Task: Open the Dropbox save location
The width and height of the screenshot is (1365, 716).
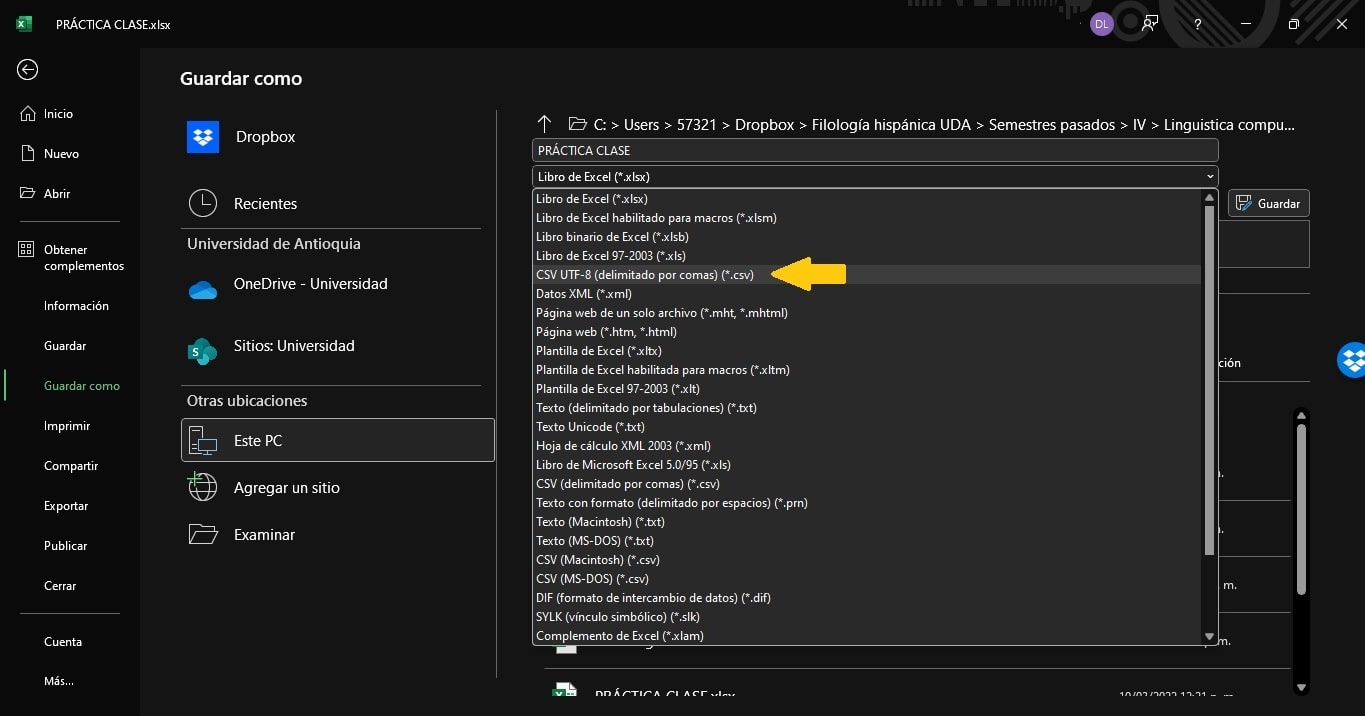Action: [x=263, y=136]
